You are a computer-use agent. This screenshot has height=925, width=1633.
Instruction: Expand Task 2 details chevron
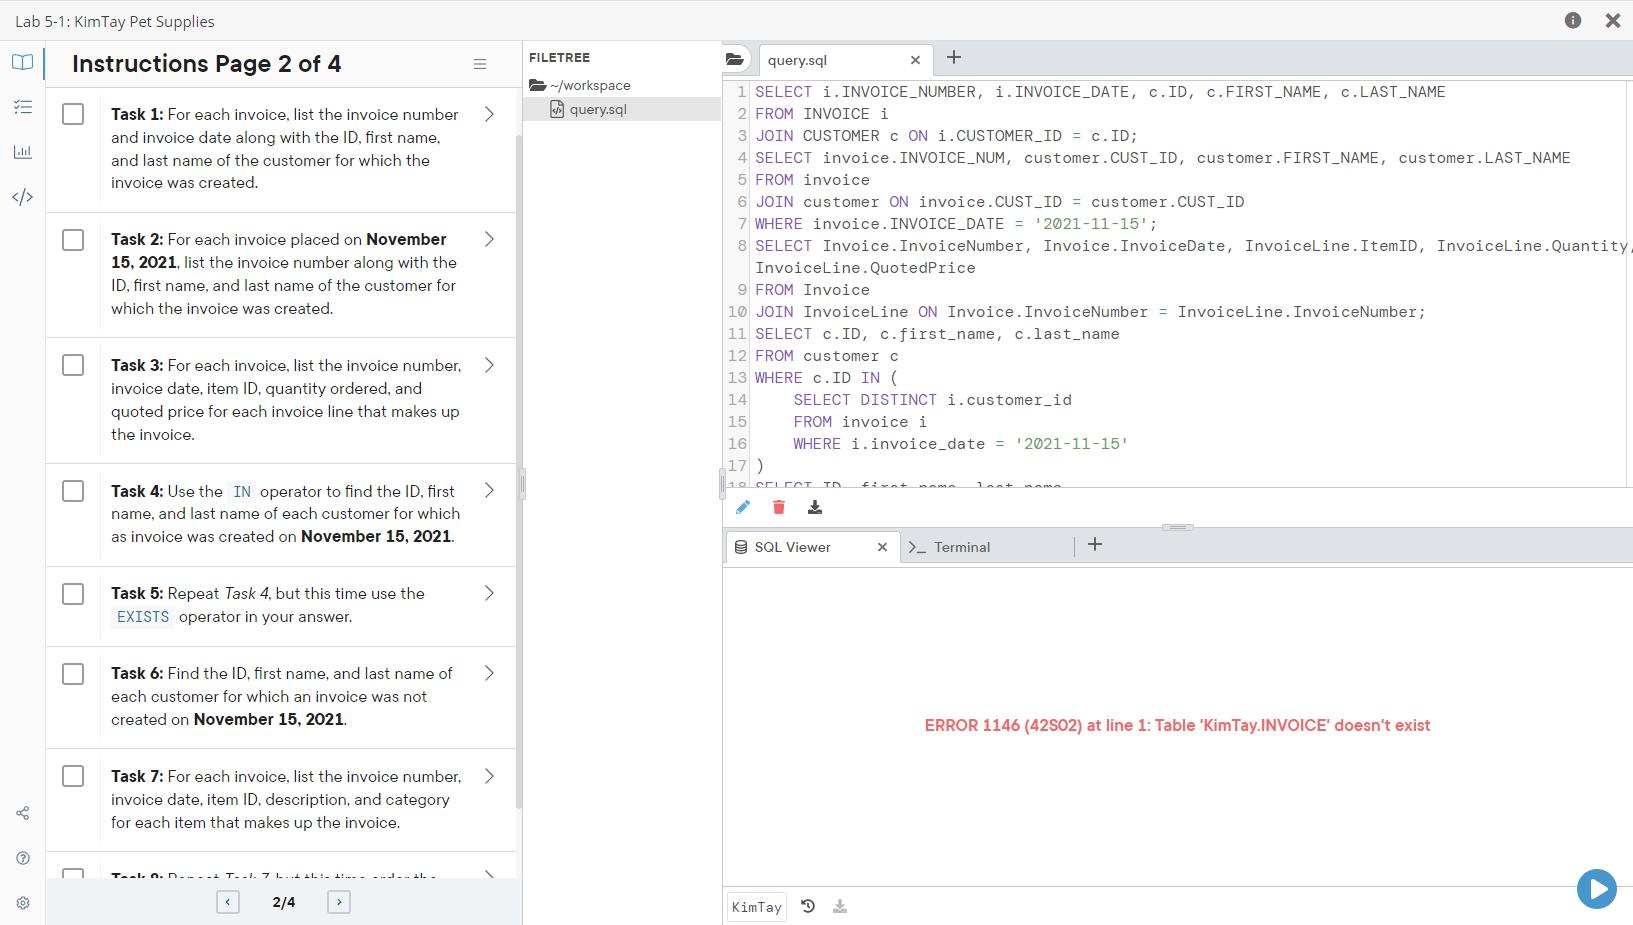[x=489, y=239]
